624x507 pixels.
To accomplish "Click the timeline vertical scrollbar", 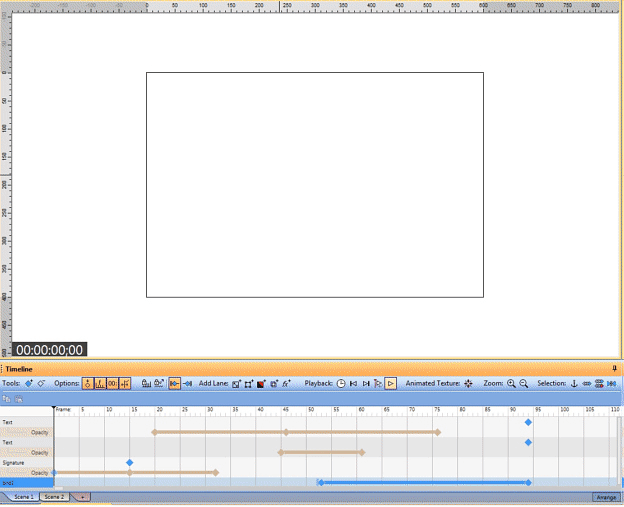I will [x=620, y=449].
